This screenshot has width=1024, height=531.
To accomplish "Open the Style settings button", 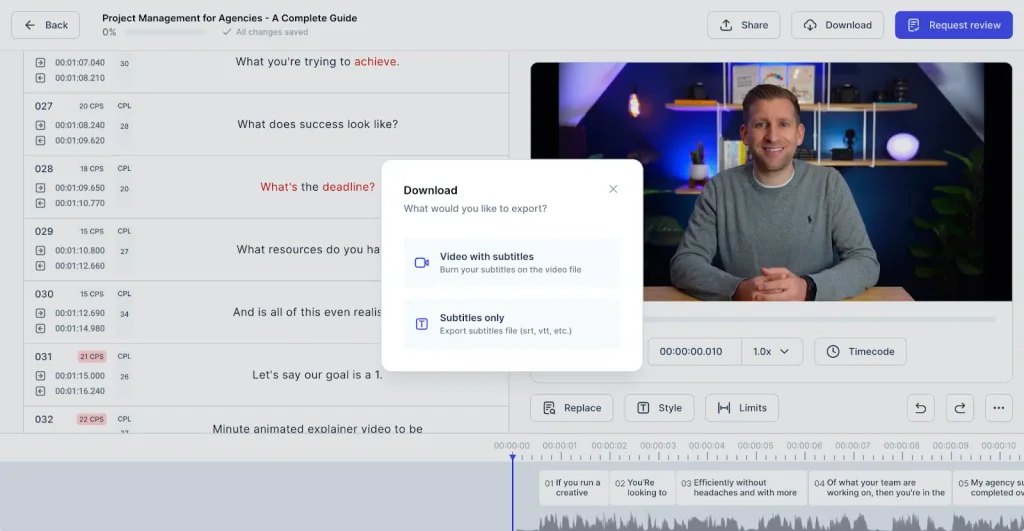I will (x=659, y=408).
